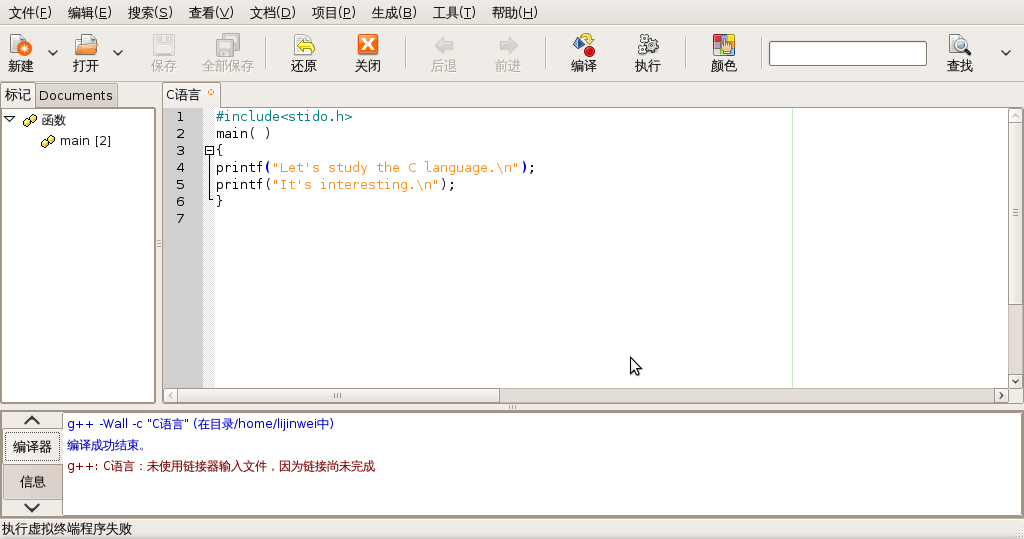1024x539 pixels.
Task: Click the up chevron above the 编译器 tab
Action: tap(32, 421)
